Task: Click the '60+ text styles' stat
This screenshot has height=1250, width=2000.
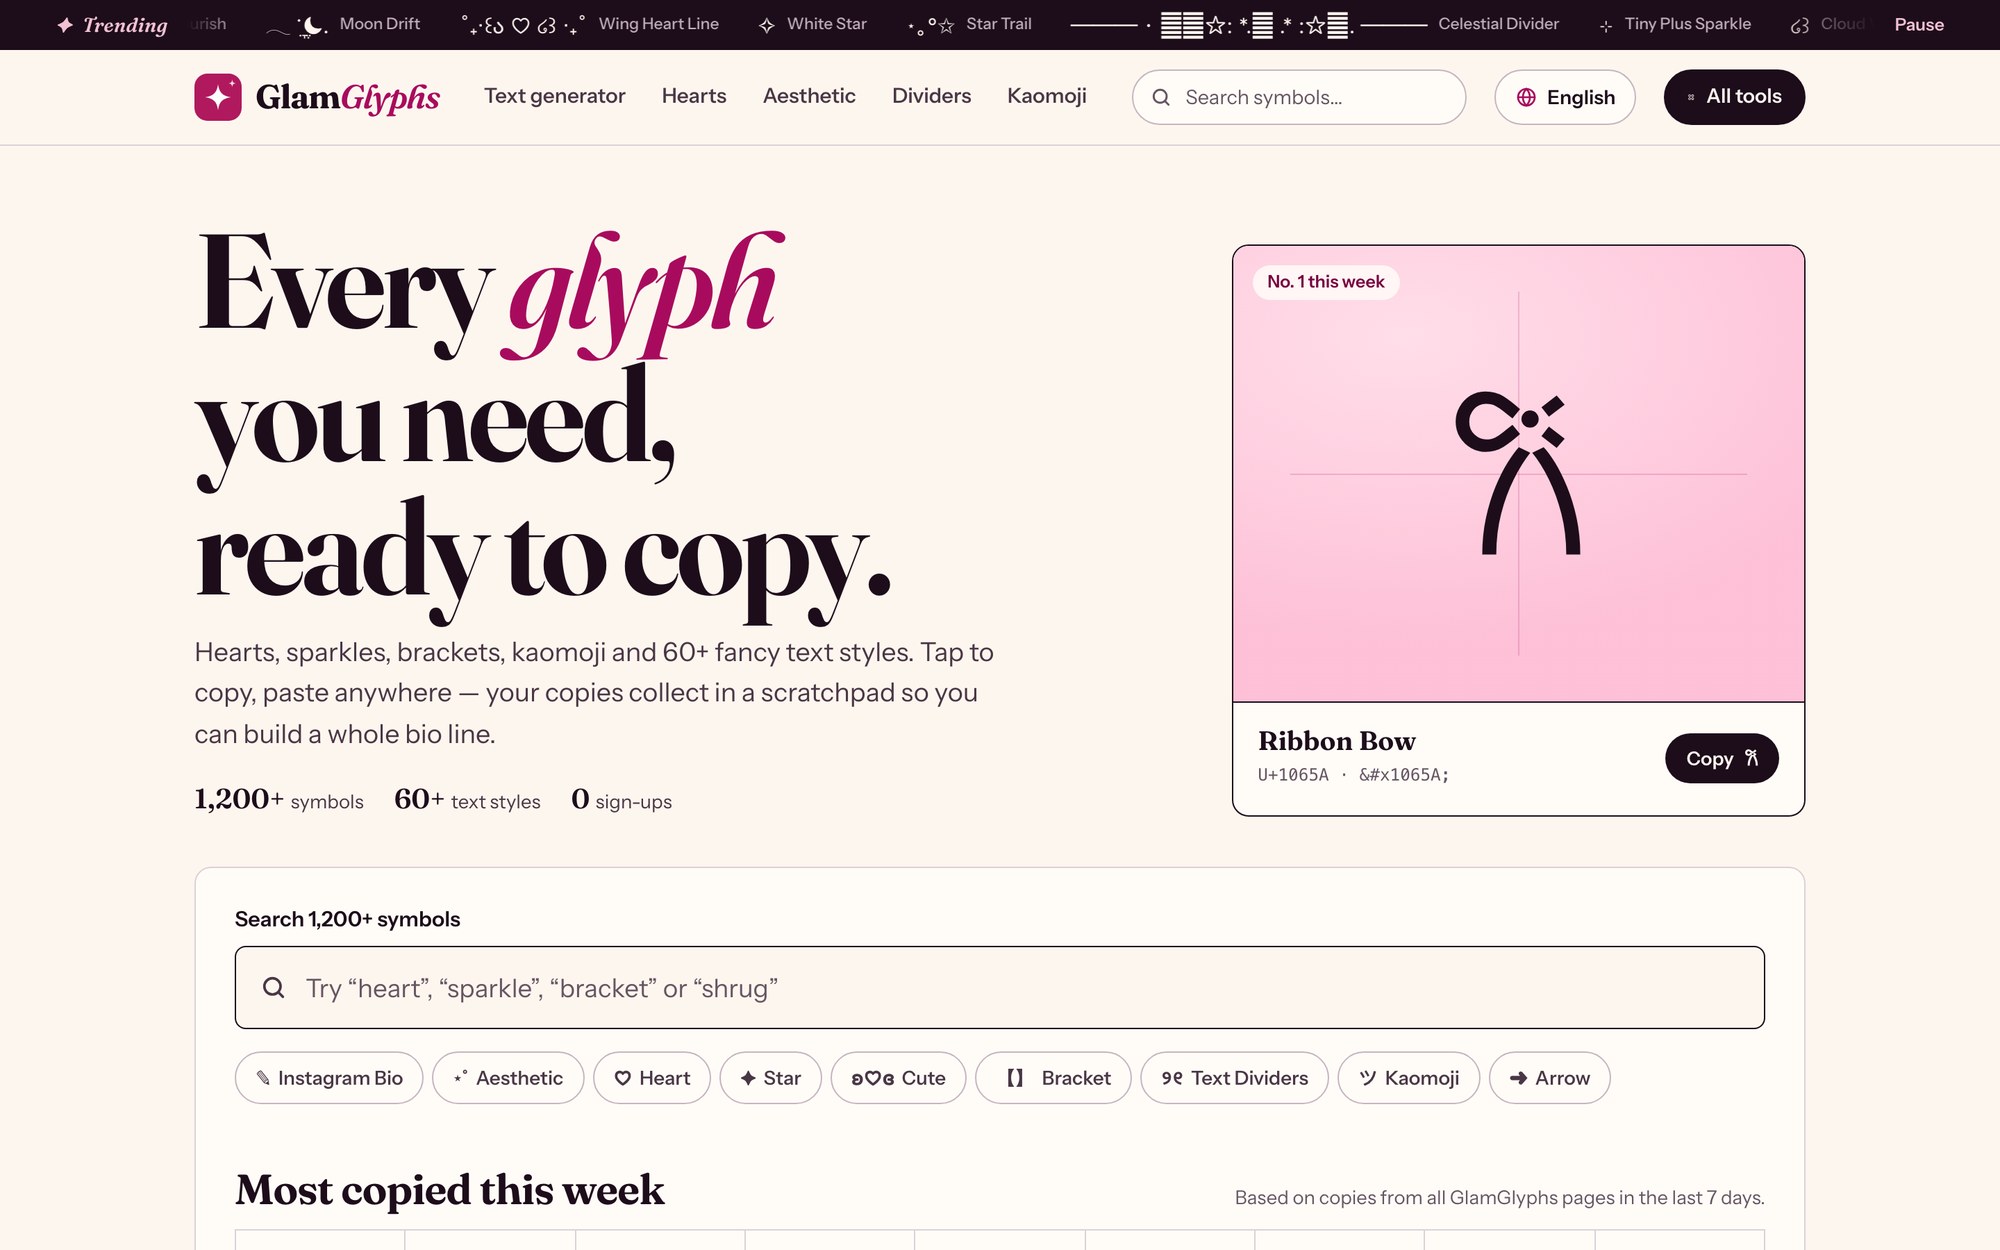Action: point(467,800)
